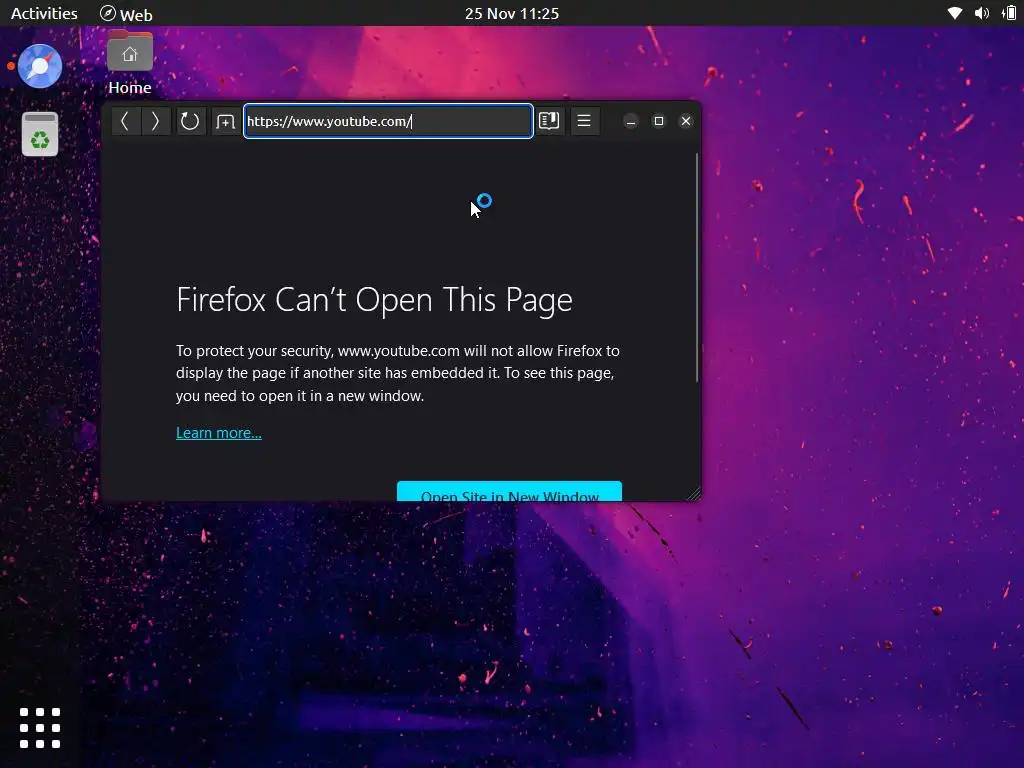Click the Firefox Can't Open This Page heading
The image size is (1024, 768).
tap(374, 300)
